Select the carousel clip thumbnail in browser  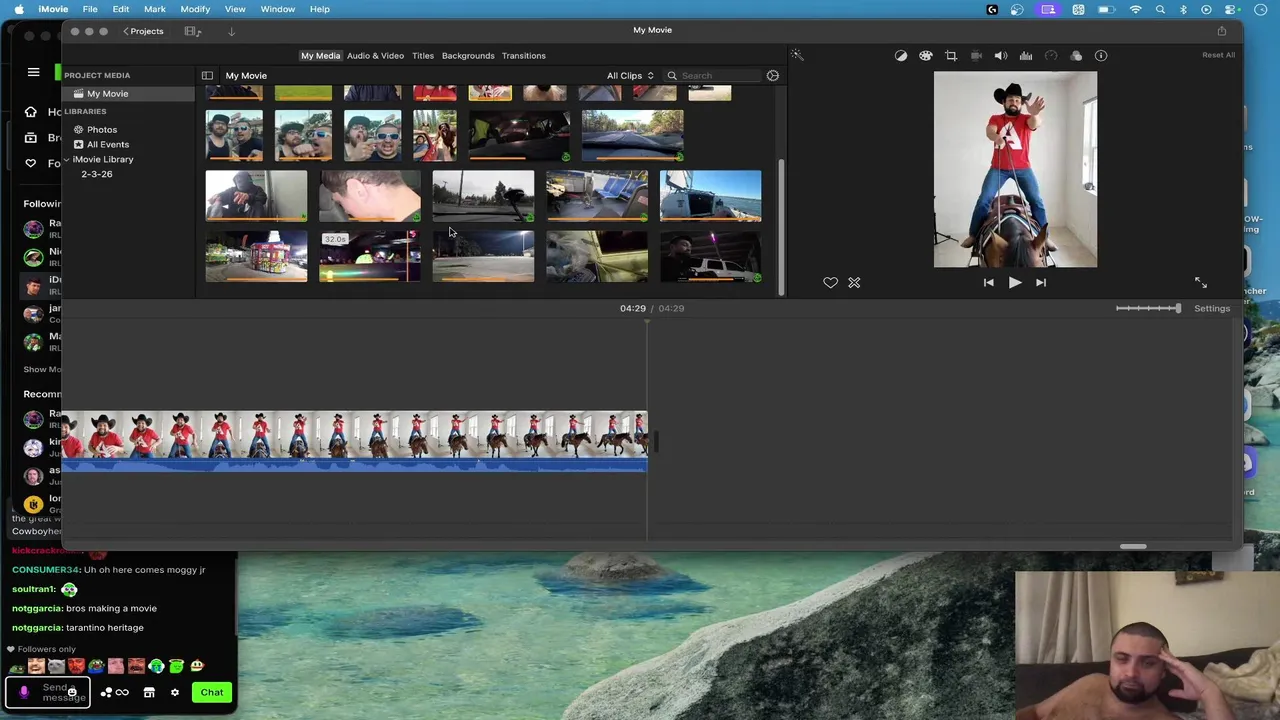256,257
